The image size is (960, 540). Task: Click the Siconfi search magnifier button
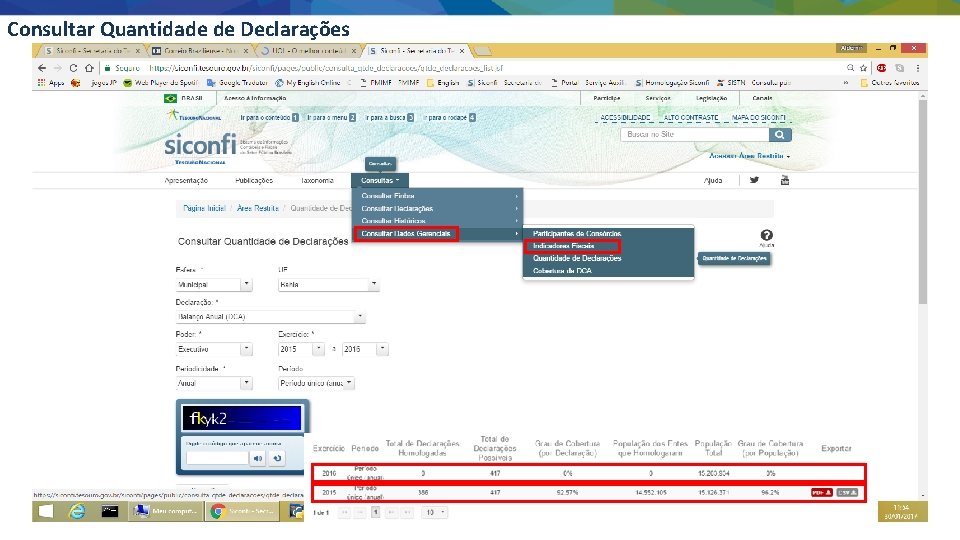[779, 135]
